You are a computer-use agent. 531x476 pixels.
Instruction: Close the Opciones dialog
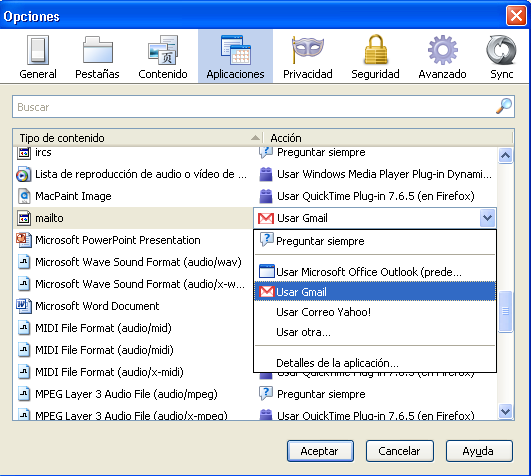[x=516, y=16]
